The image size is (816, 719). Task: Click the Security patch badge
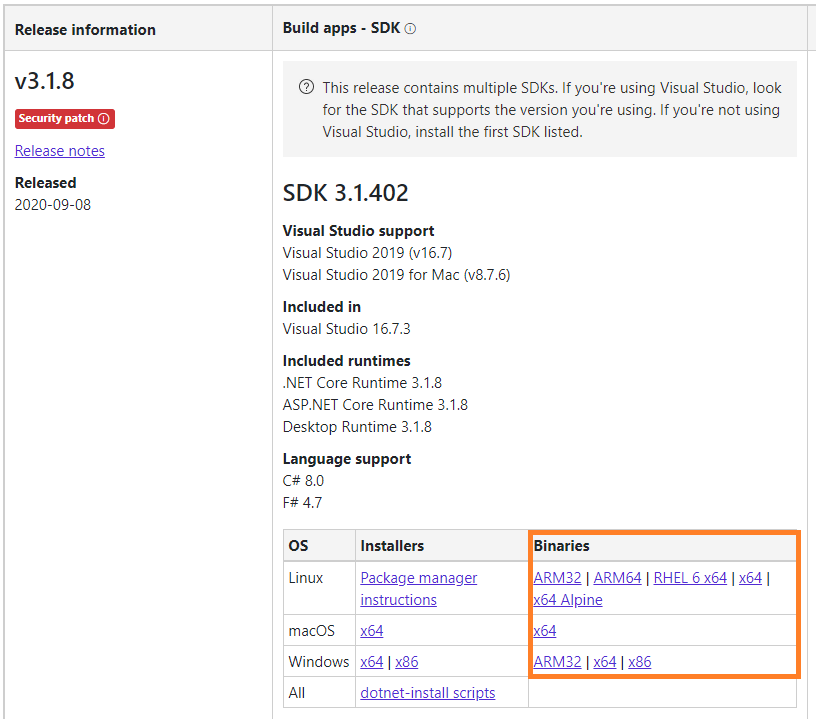click(x=65, y=119)
